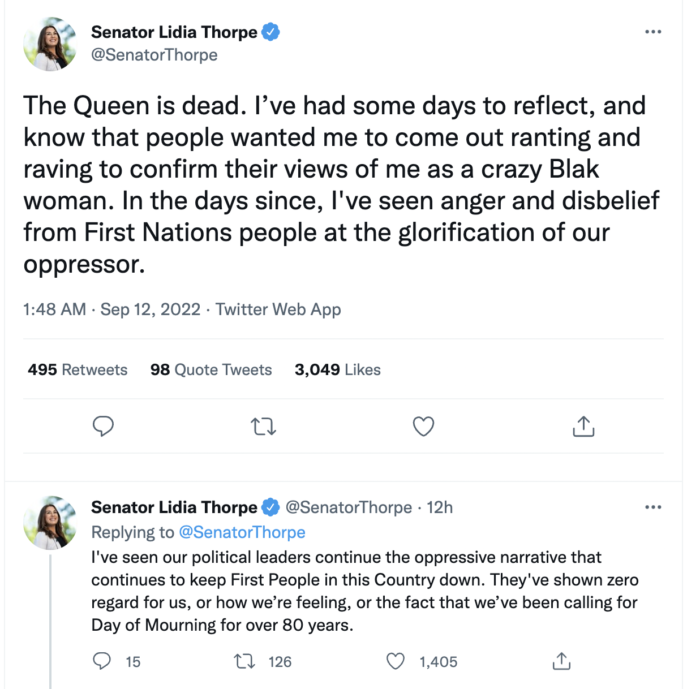Image resolution: width=700 pixels, height=689 pixels.
Task: Open @SenatorThorpe handle in the main tweet header
Action: (x=154, y=55)
